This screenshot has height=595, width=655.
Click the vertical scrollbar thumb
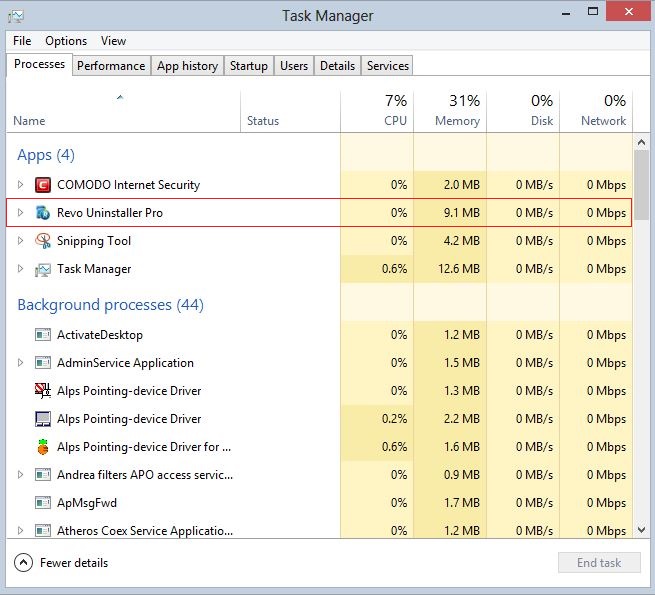click(642, 185)
